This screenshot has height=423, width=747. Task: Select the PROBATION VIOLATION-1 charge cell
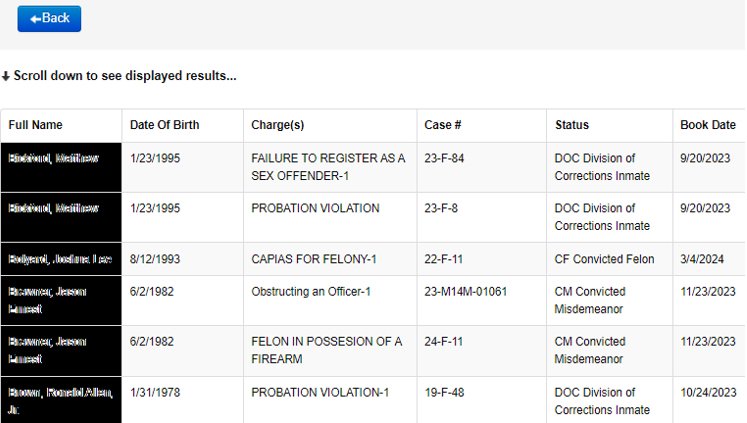click(320, 392)
